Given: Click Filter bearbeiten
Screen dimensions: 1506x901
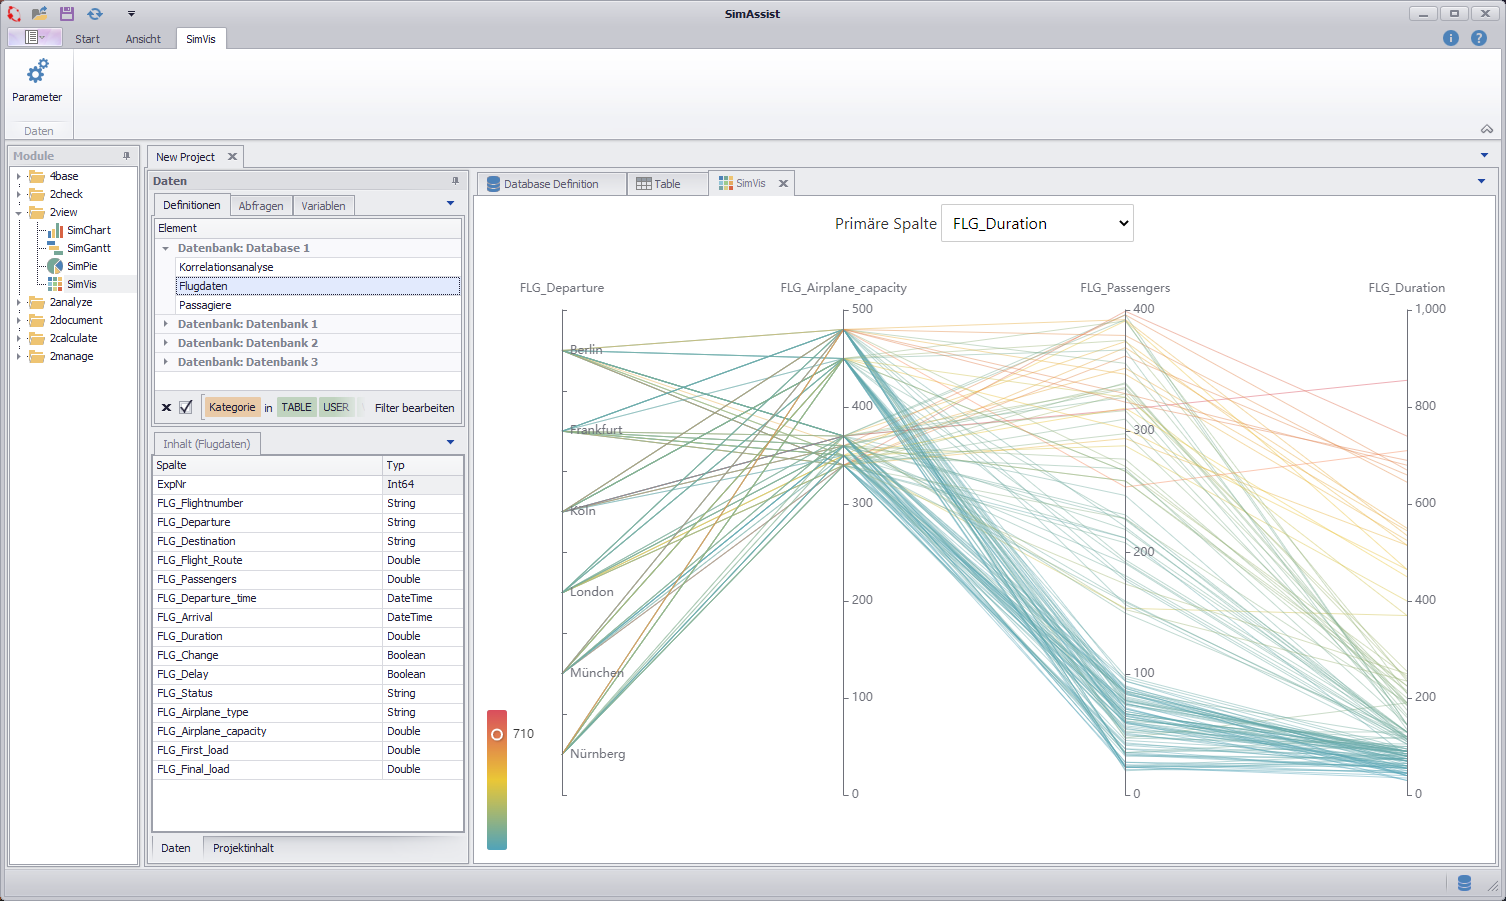Looking at the screenshot, I should [414, 408].
